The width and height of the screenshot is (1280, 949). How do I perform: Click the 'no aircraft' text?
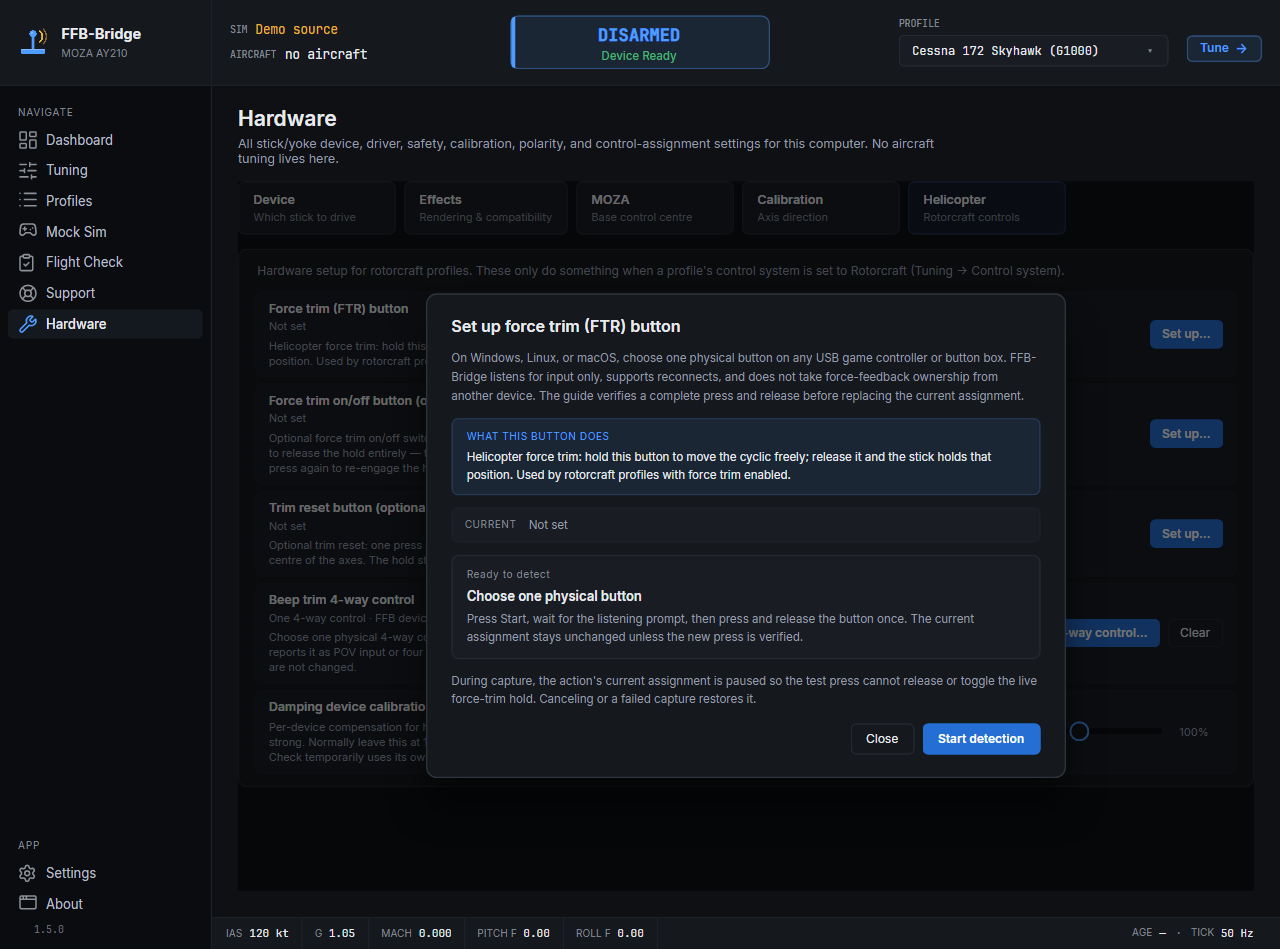pyautogui.click(x=326, y=54)
